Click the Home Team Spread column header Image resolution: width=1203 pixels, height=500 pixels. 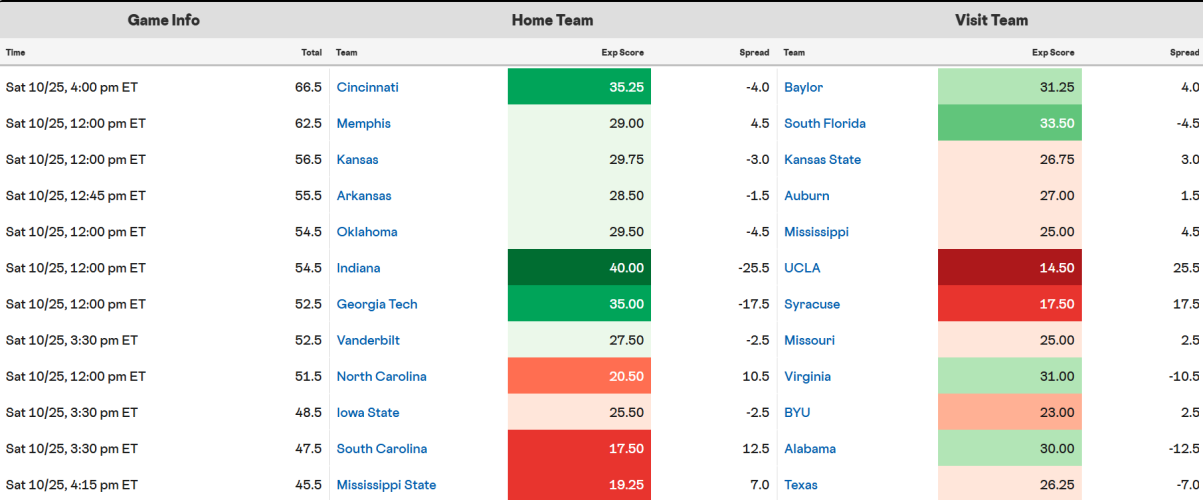tap(755, 52)
